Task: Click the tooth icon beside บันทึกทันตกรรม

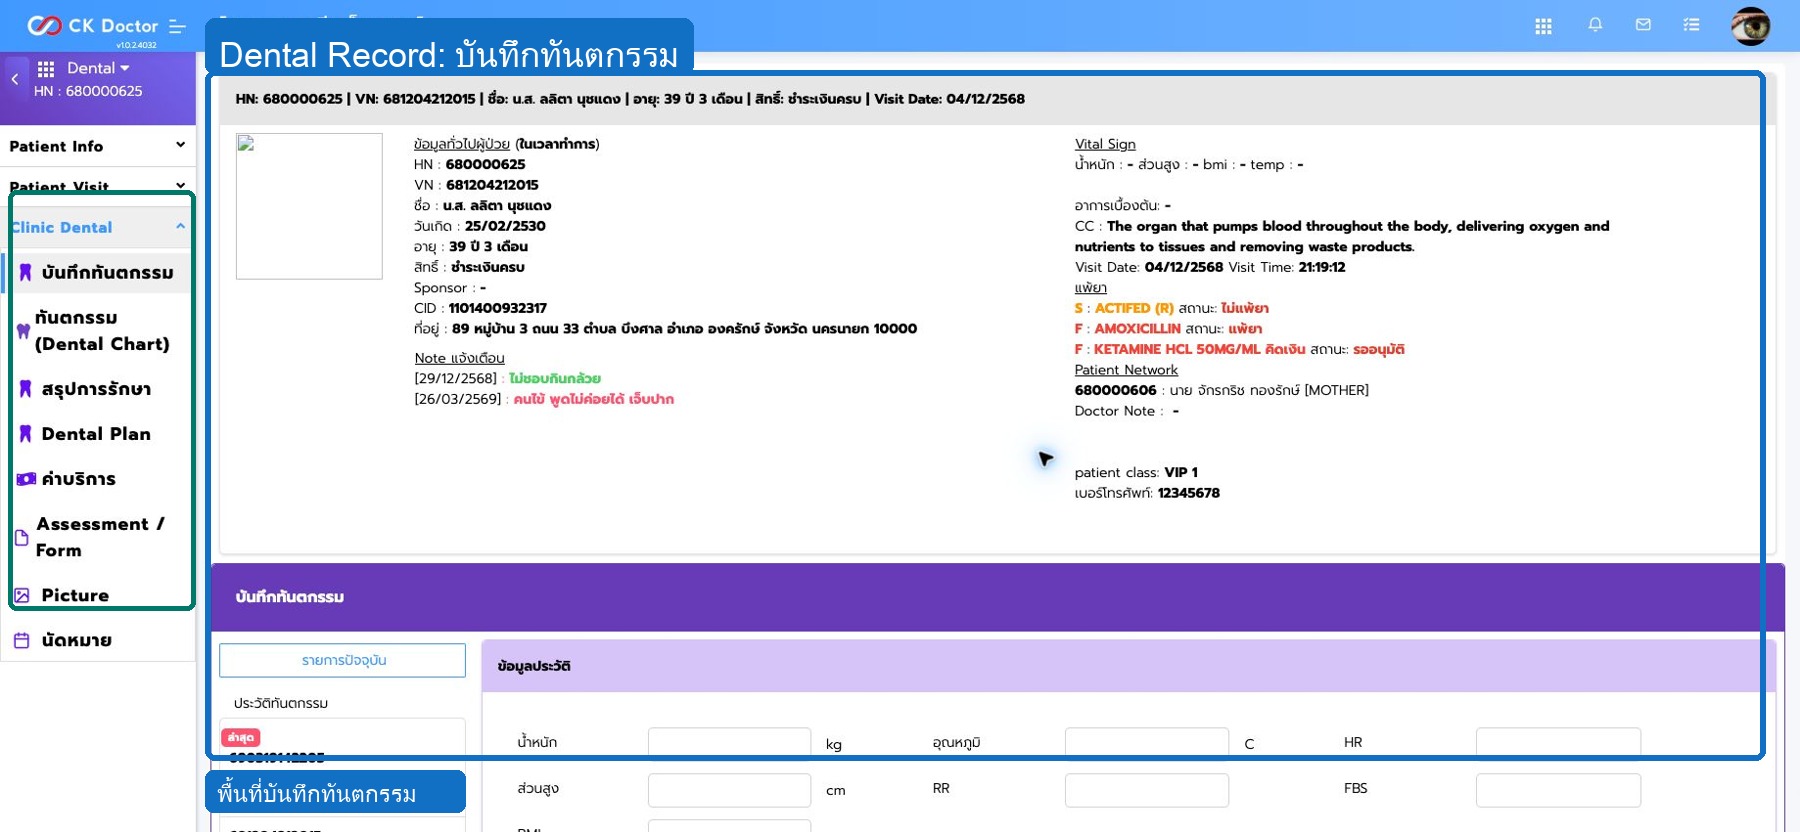Action: (25, 272)
